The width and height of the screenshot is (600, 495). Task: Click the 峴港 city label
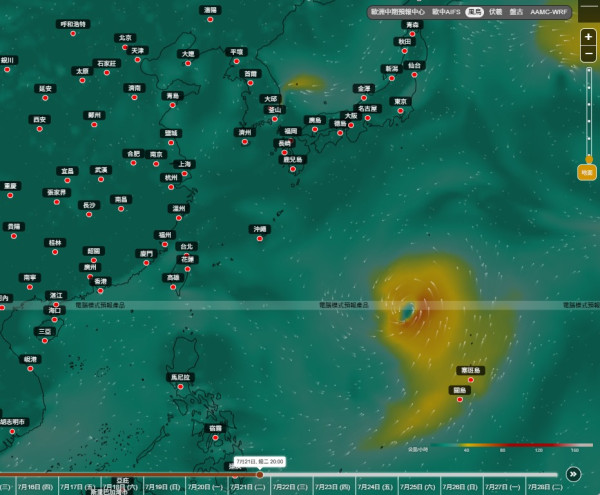point(30,359)
